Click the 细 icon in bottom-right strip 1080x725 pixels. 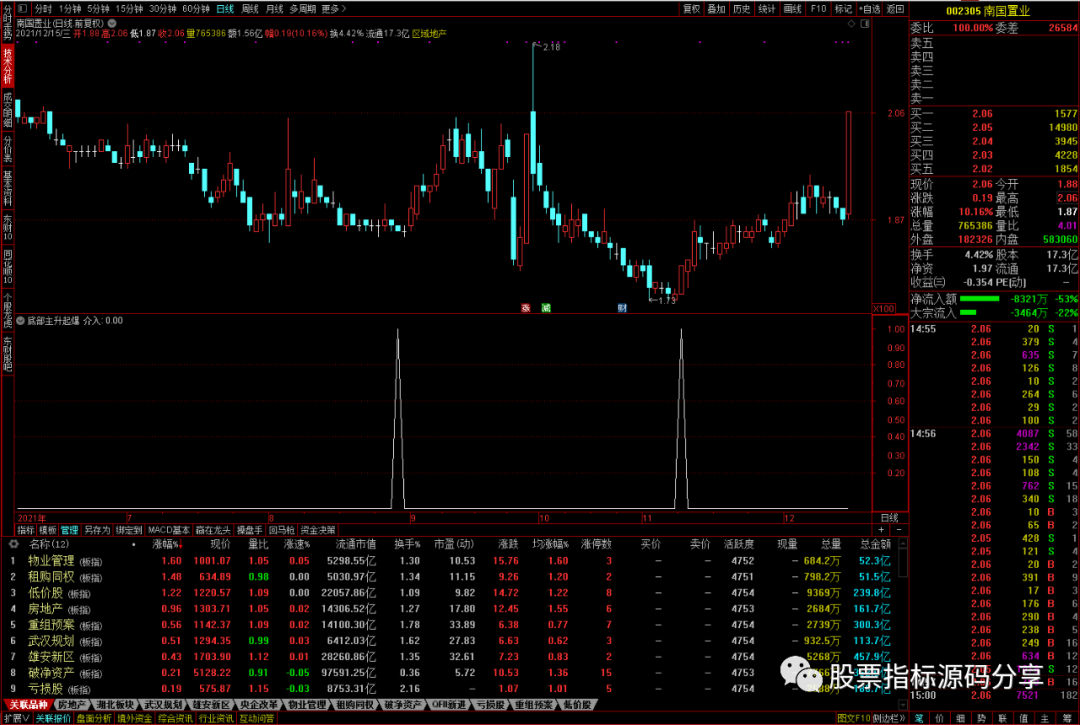click(961, 718)
